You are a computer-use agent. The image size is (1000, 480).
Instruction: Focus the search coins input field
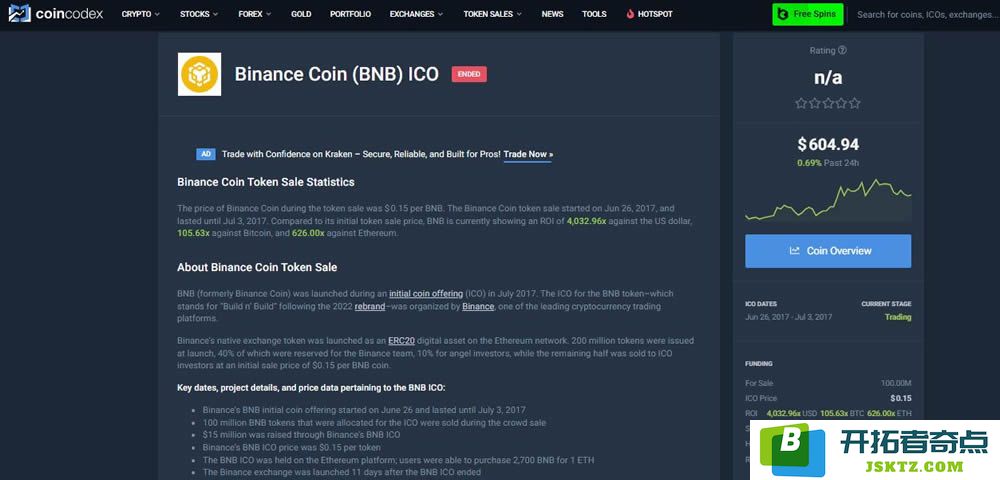[926, 14]
